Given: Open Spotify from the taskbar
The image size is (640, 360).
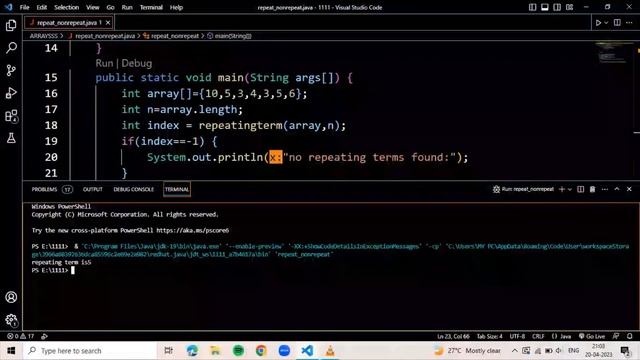Looking at the screenshot, I should [238, 351].
